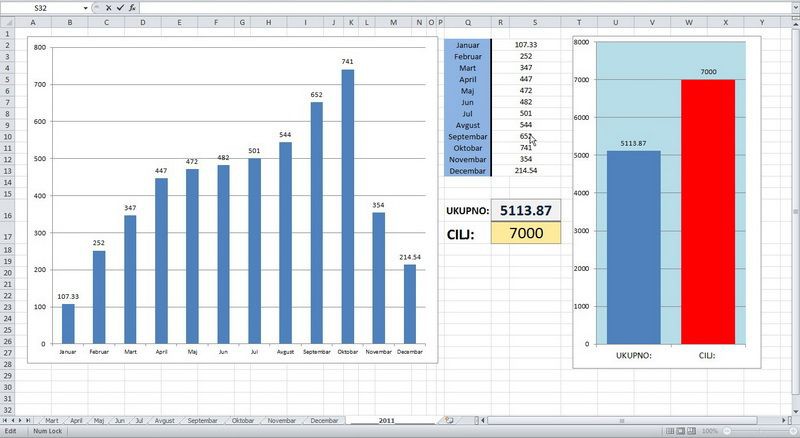This screenshot has height=438, width=800.
Task: Select the Novembar sheet tab
Action: tap(282, 421)
